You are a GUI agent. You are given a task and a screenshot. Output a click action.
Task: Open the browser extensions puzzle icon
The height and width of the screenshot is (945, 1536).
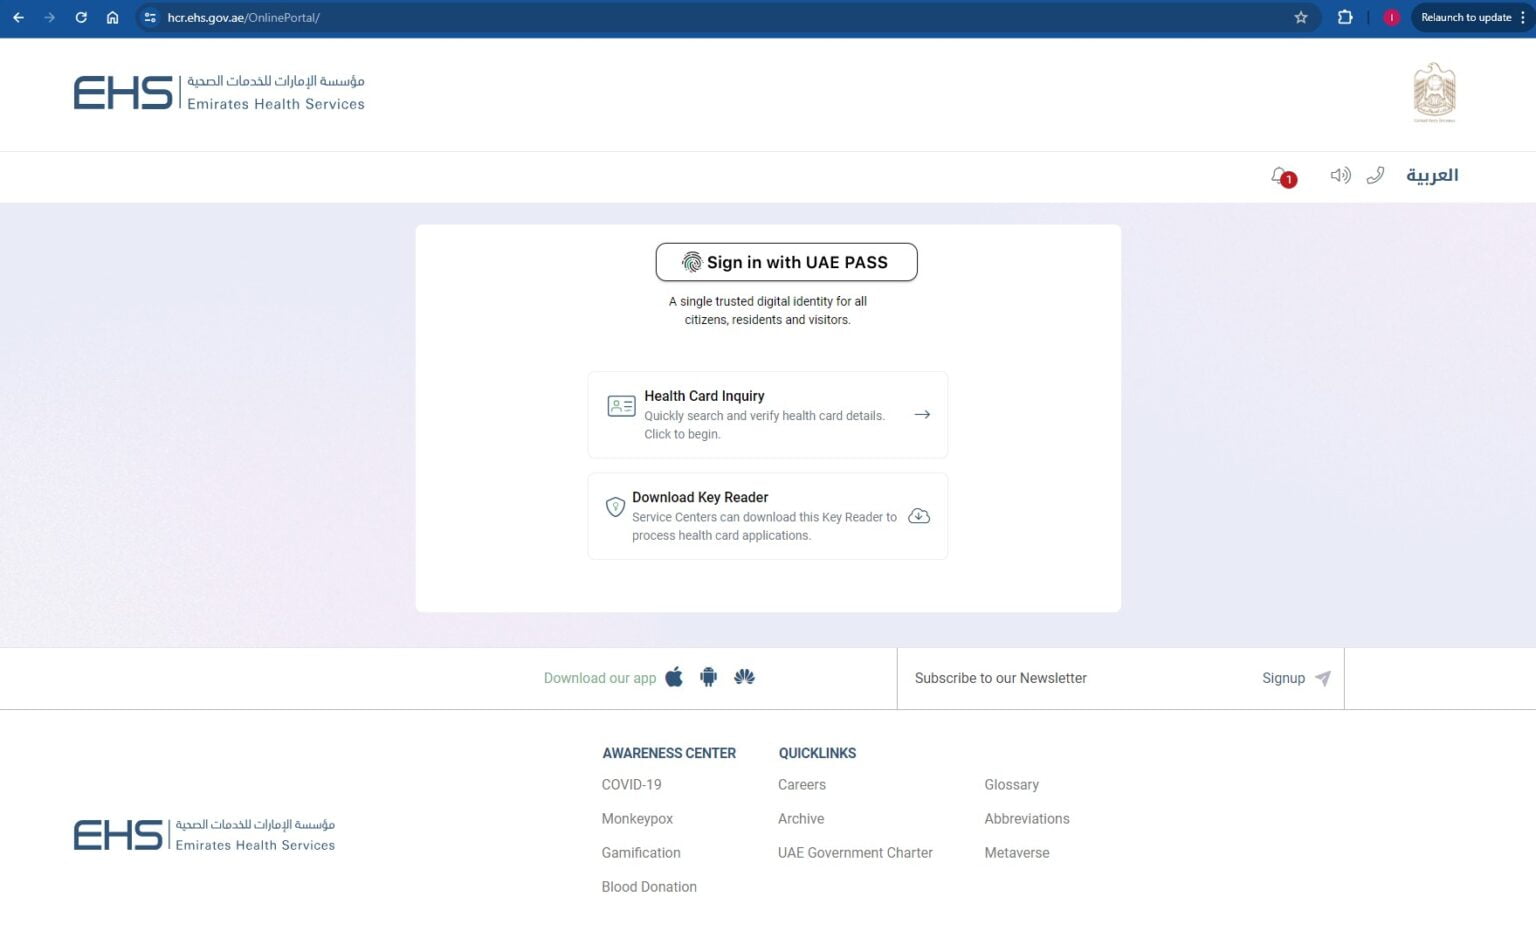point(1345,17)
